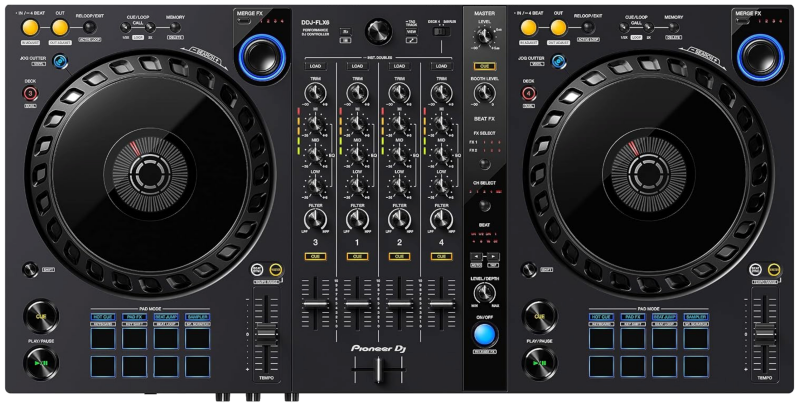Image resolution: width=799 pixels, height=407 pixels.
Task: Click the Beat FX beat left arrow
Action: click(x=477, y=256)
